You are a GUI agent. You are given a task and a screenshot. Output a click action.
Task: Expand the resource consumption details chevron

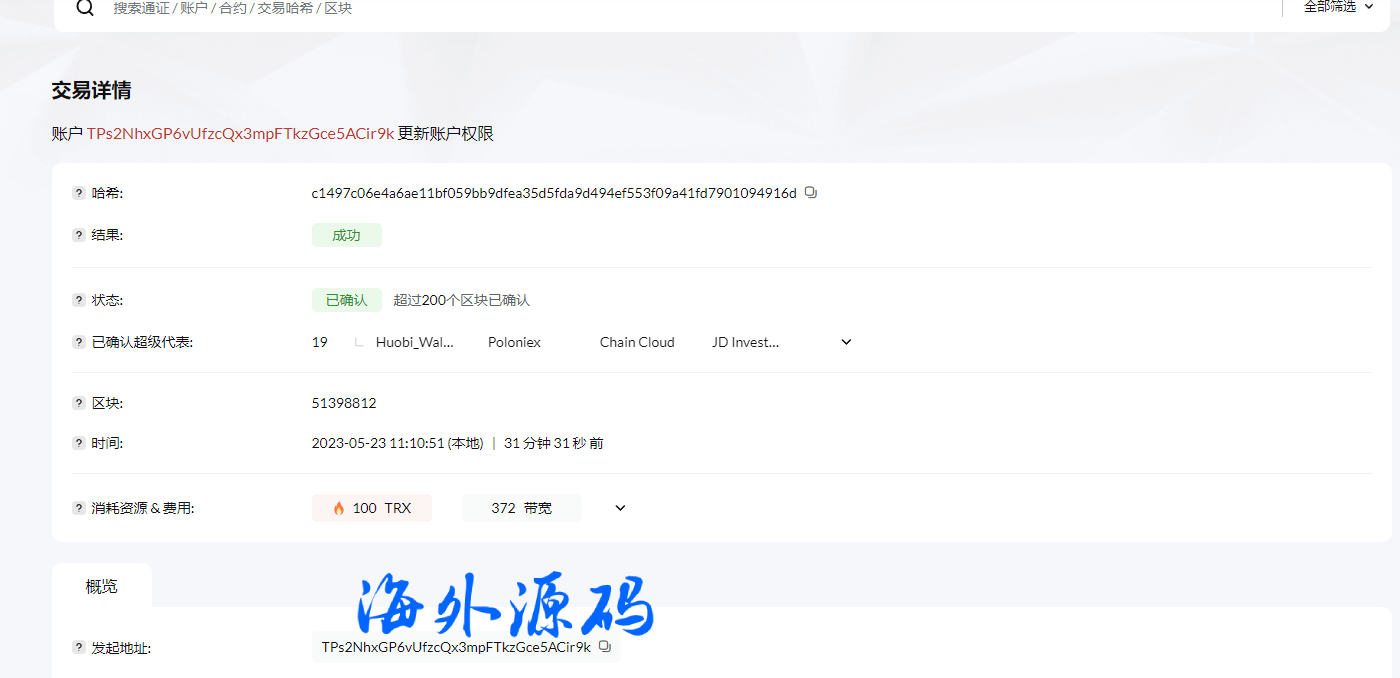619,507
